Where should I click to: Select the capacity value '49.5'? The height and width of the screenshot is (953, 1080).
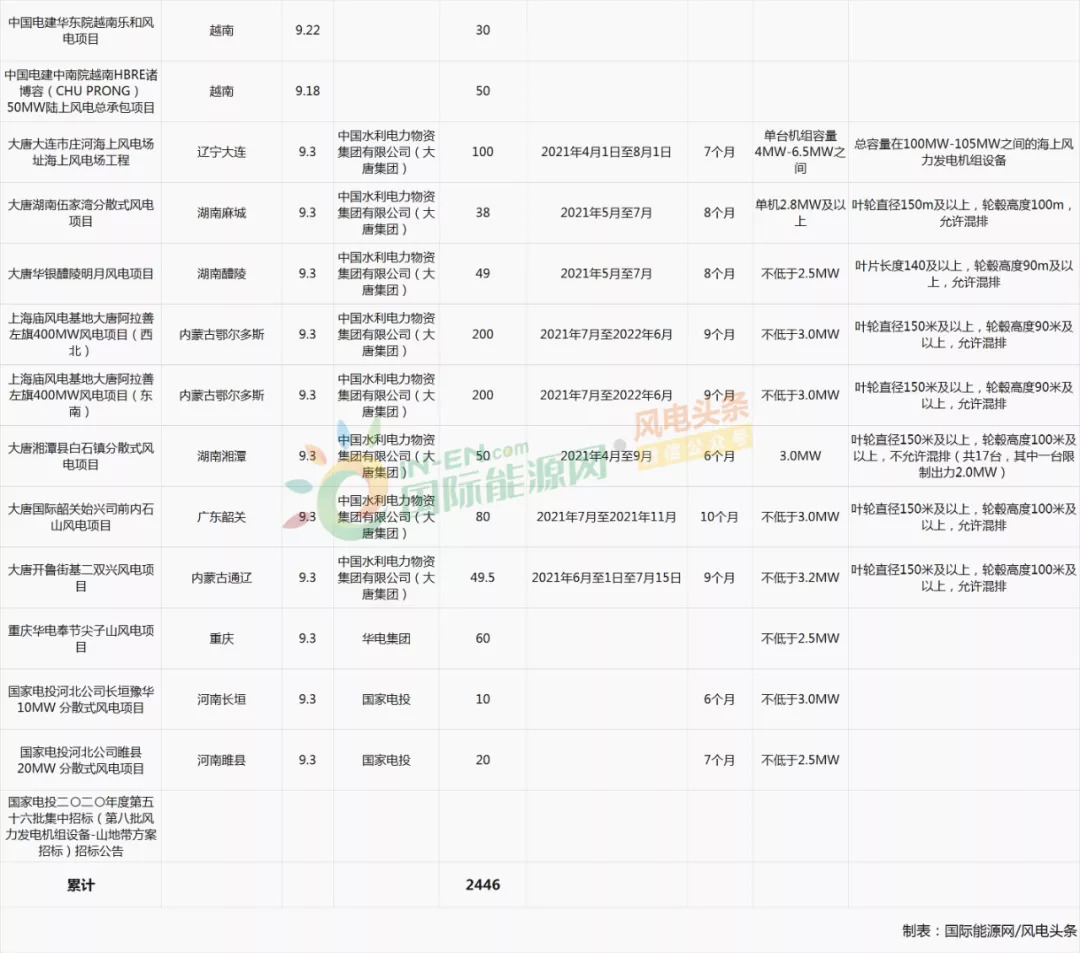tap(483, 578)
